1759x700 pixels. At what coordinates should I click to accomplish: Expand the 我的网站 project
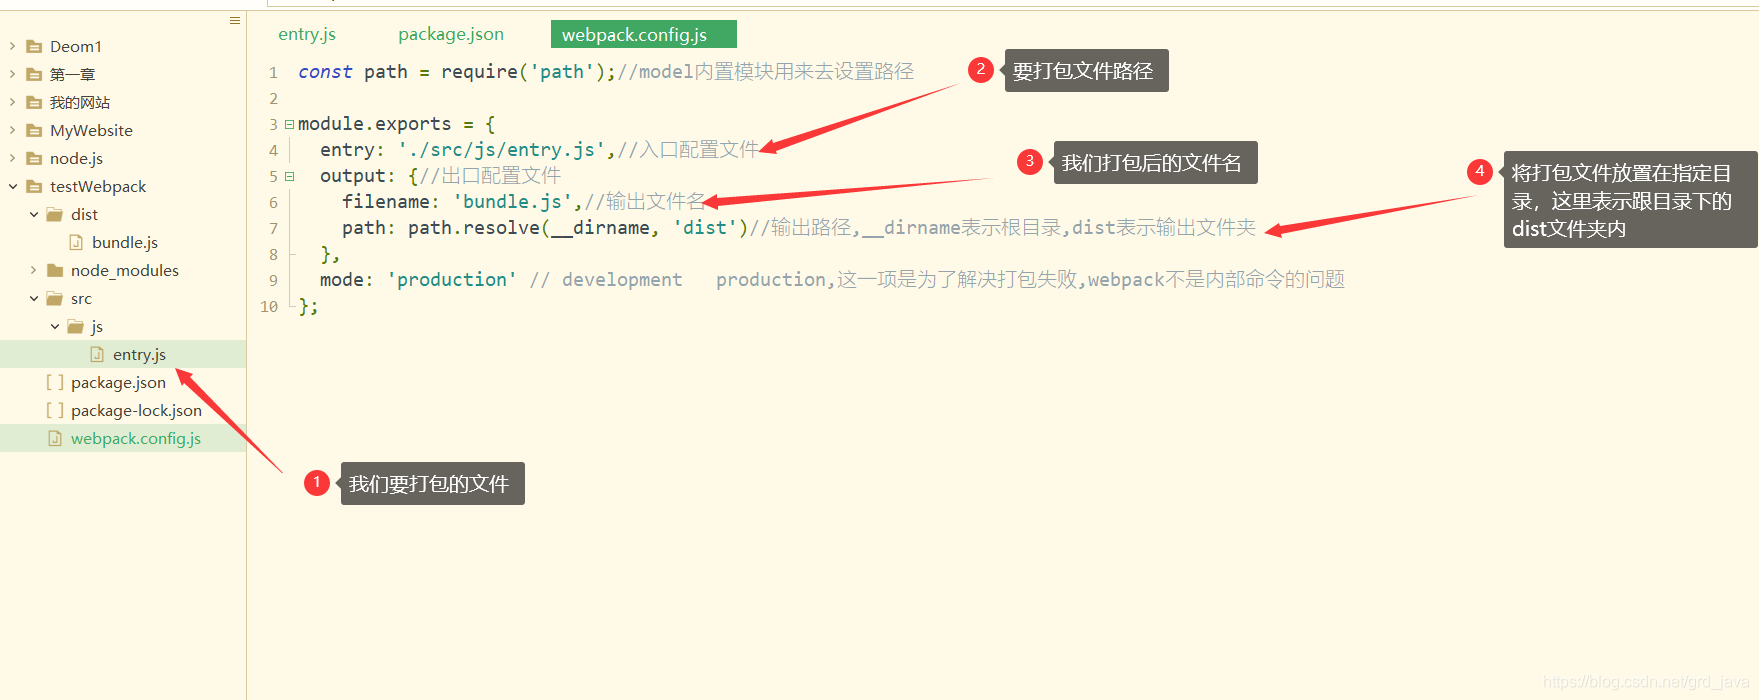(12, 102)
